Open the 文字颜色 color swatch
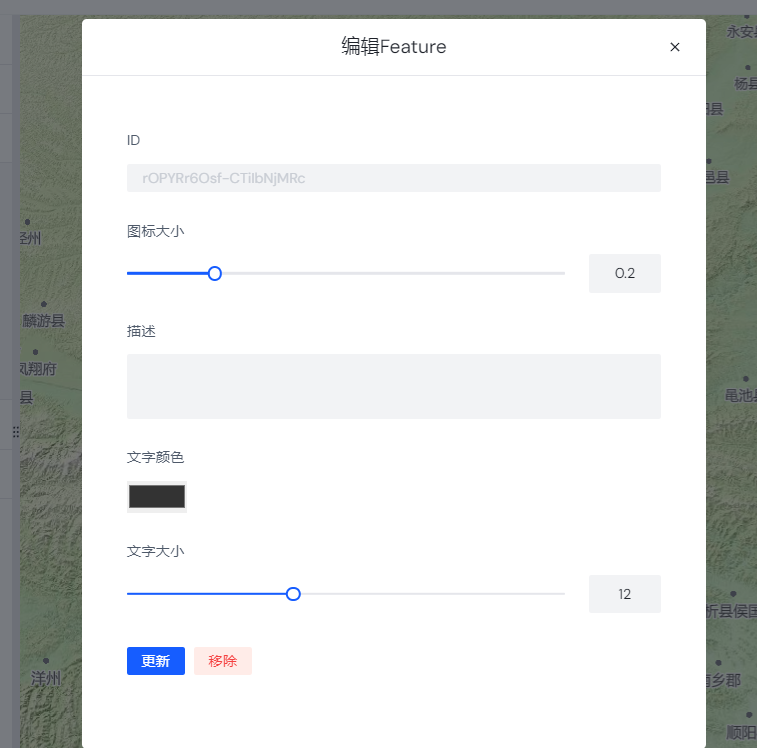The image size is (757, 748). tap(157, 497)
